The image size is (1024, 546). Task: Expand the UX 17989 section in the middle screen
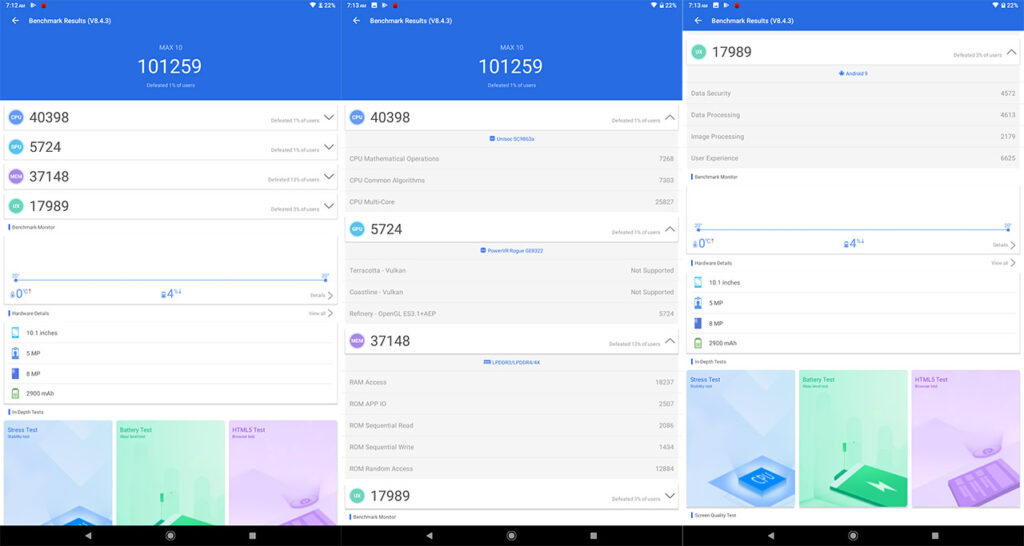click(669, 496)
